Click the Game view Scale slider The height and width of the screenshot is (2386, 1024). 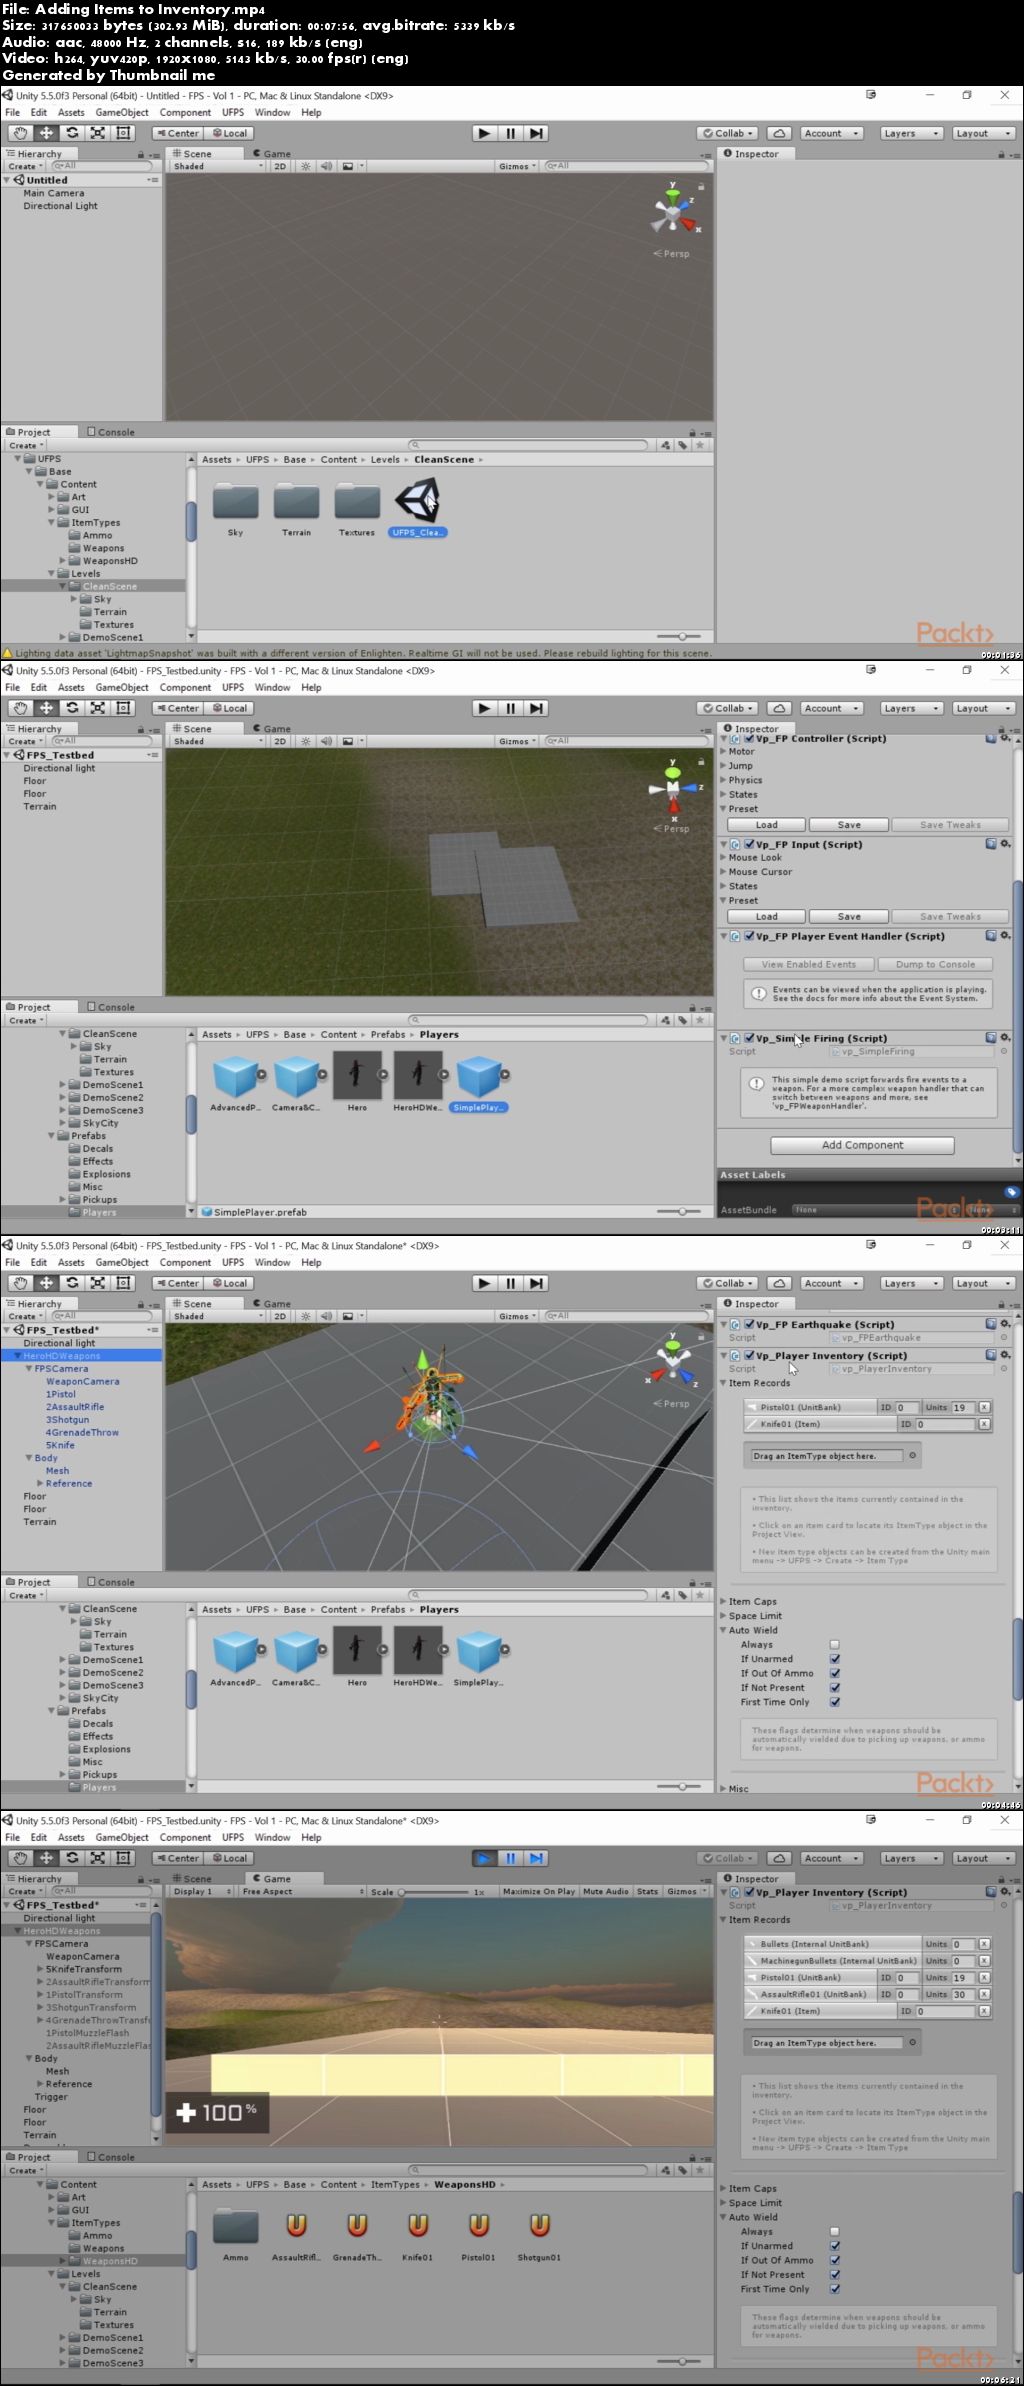tap(433, 1891)
